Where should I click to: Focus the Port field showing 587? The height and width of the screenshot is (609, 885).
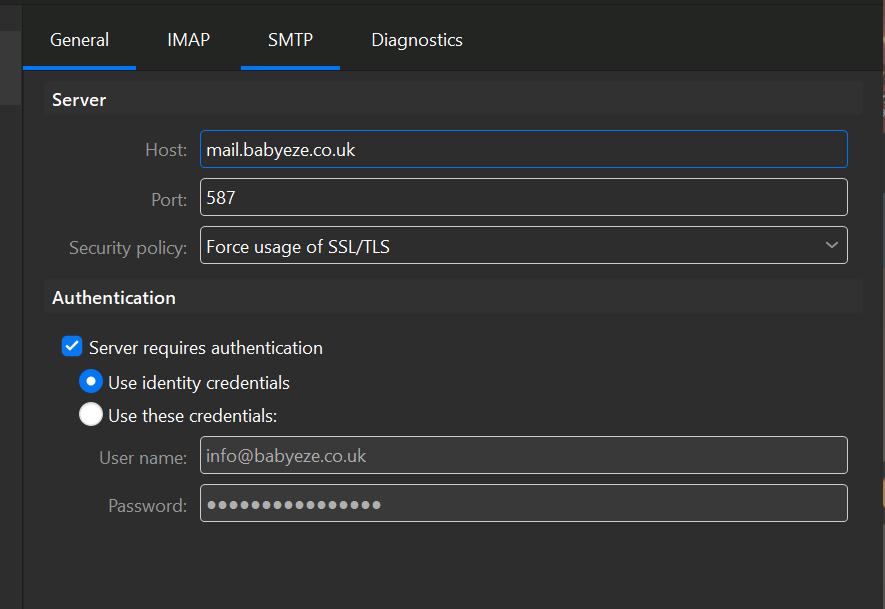(523, 198)
